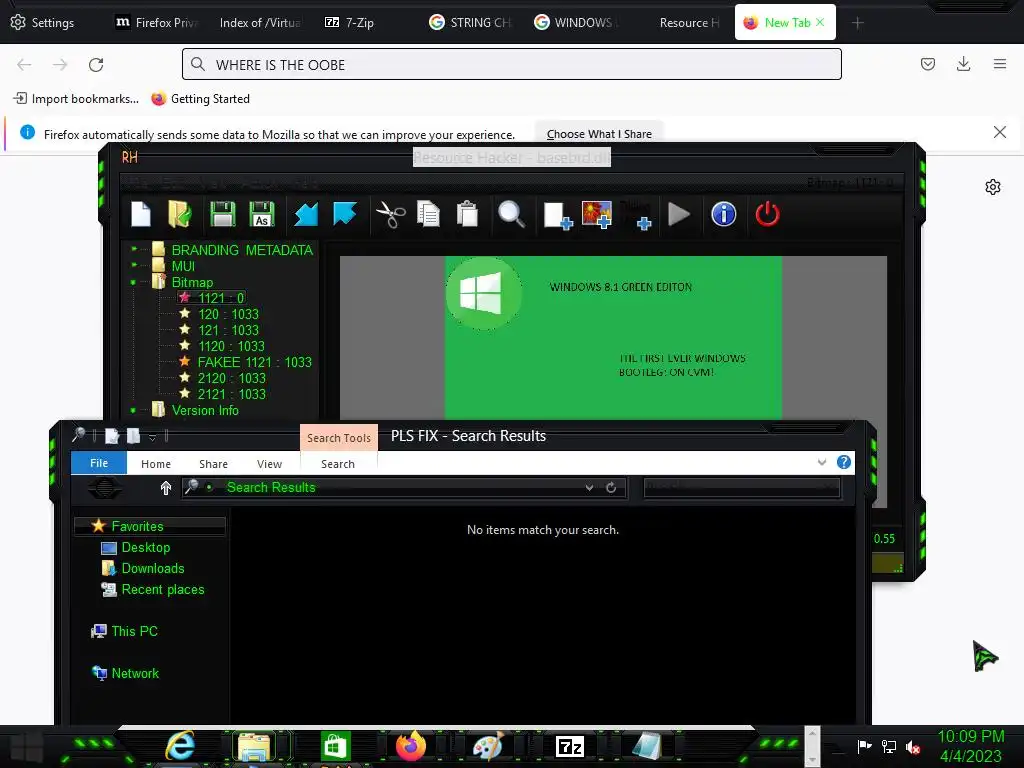Click the red power Exit icon
1024x768 pixels.
767,214
